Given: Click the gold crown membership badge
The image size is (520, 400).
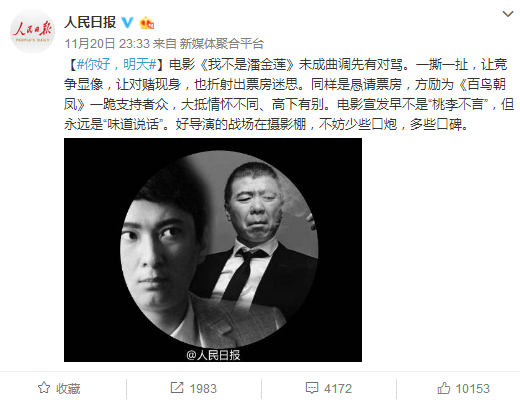Looking at the screenshot, I should (x=147, y=23).
